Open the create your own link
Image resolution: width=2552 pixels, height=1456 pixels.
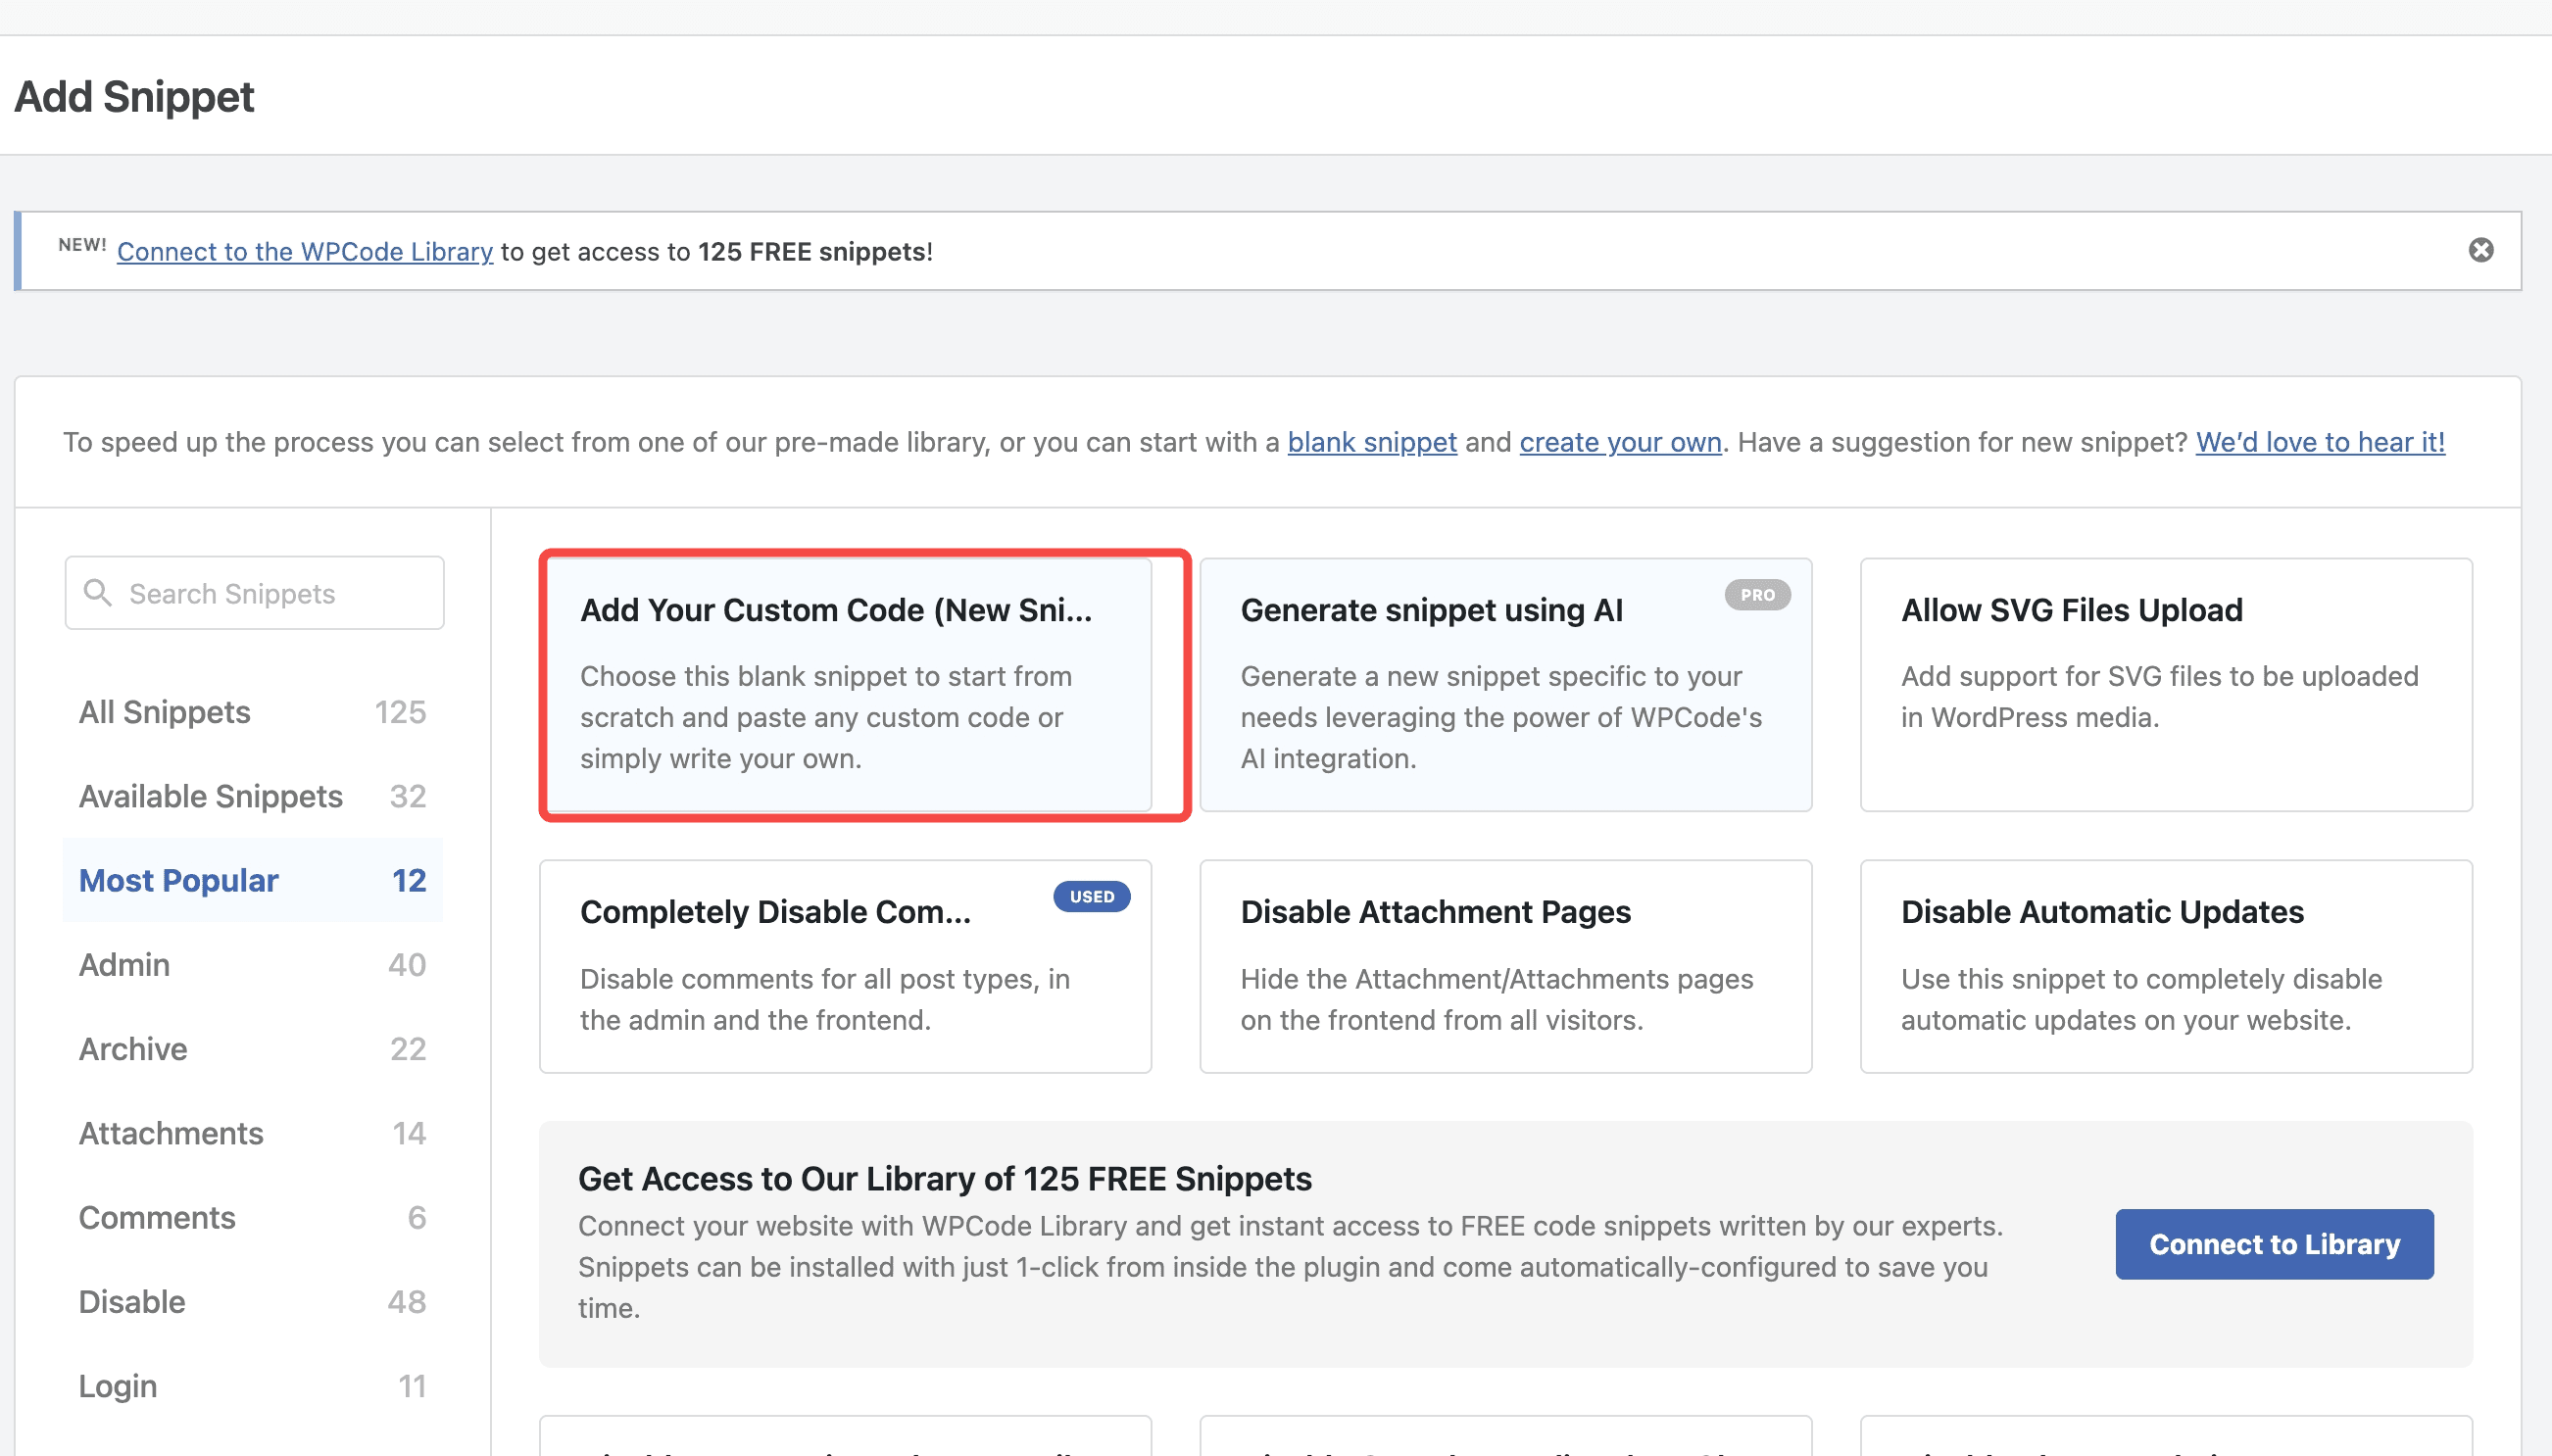click(x=1621, y=442)
